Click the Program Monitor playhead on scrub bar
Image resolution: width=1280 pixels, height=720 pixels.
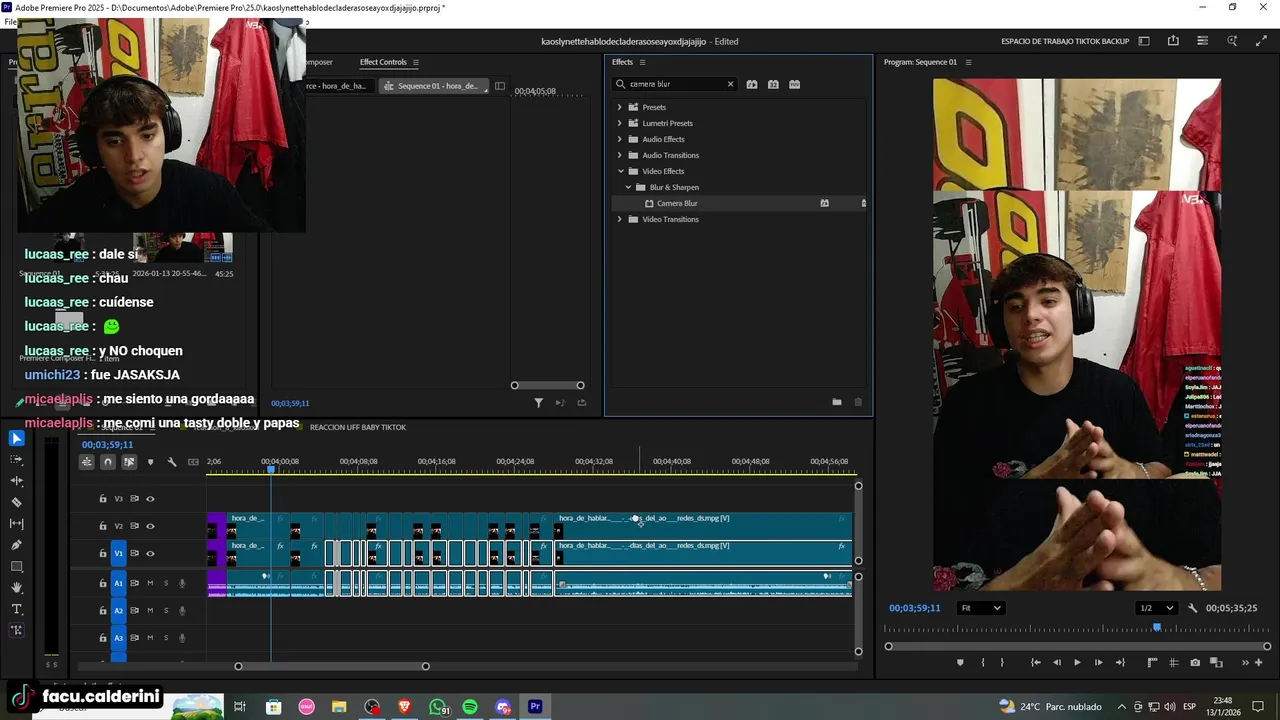click(1157, 628)
